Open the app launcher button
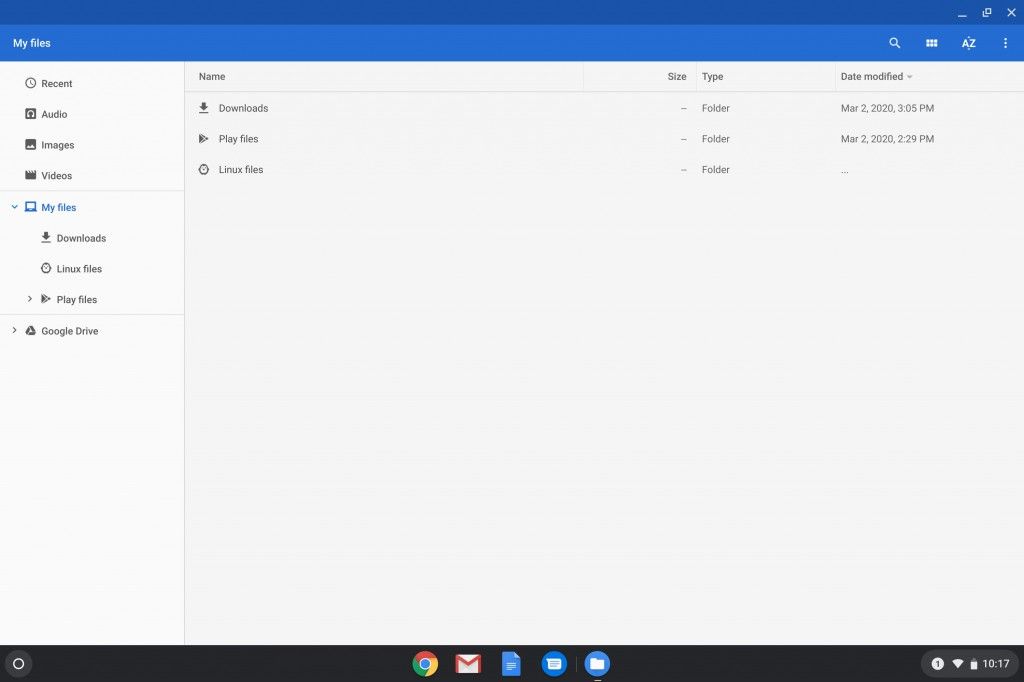The image size is (1024, 682). coord(17,663)
